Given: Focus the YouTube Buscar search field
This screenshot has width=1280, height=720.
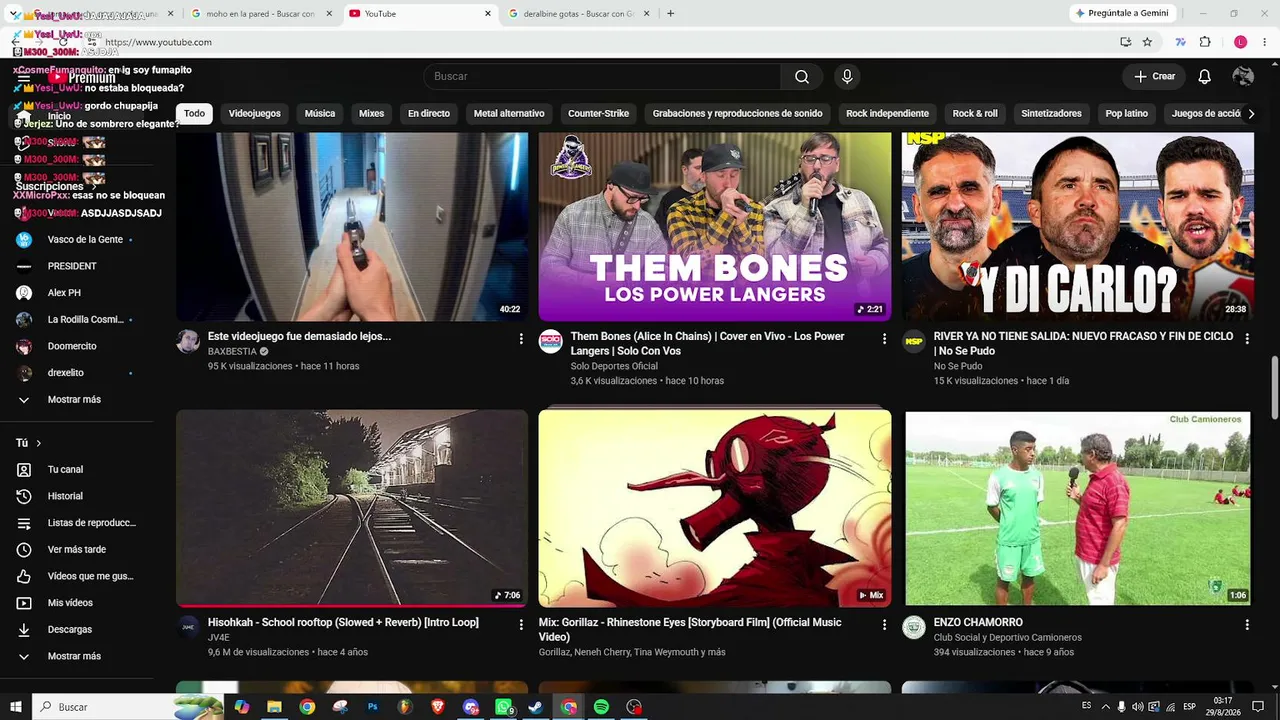Looking at the screenshot, I should [602, 77].
